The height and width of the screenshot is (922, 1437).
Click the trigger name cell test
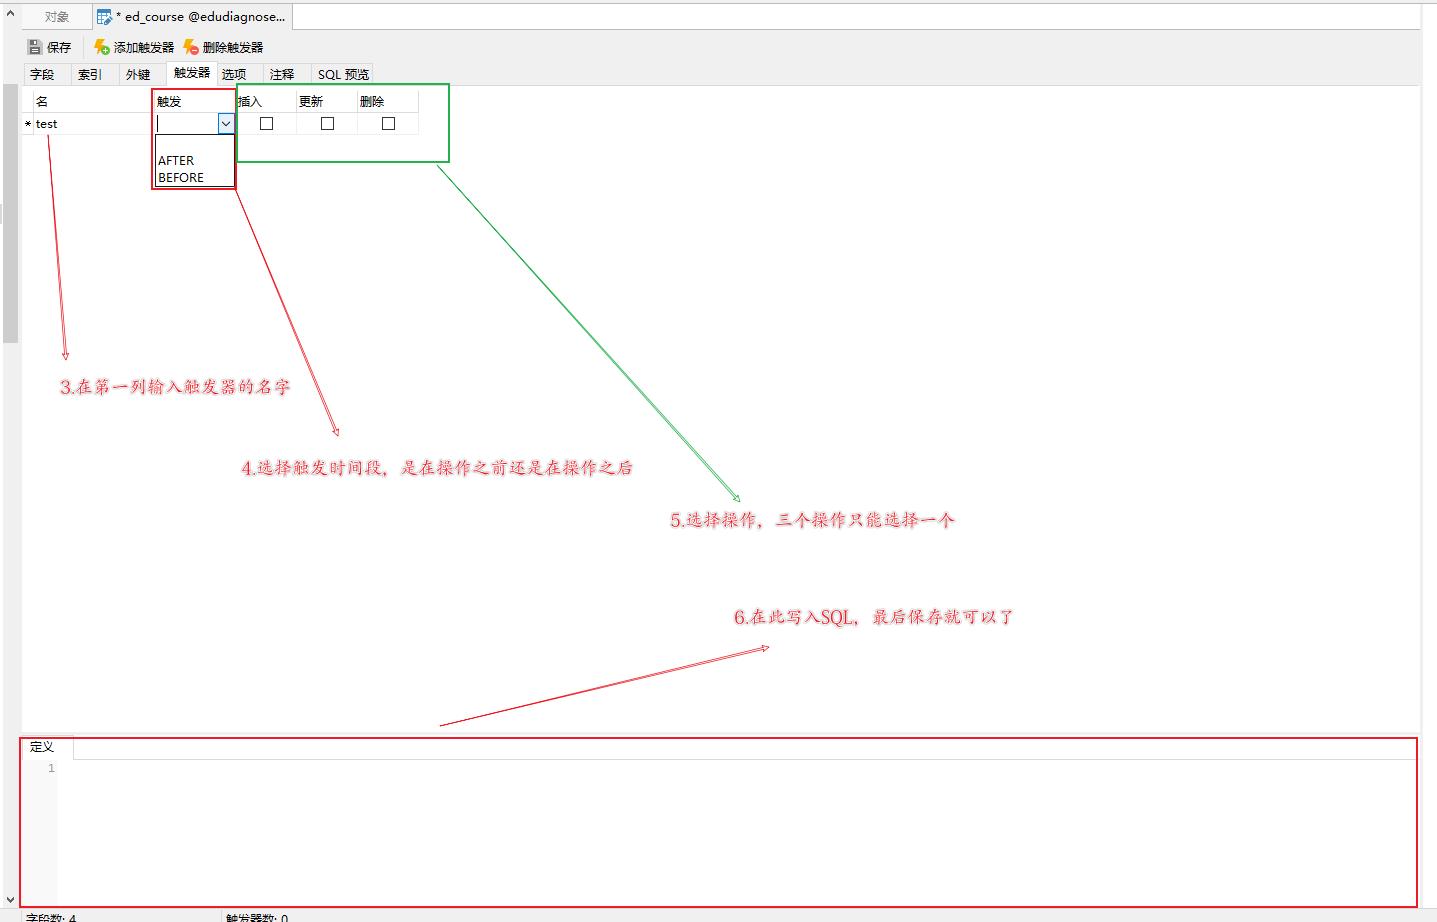pyautogui.click(x=92, y=124)
